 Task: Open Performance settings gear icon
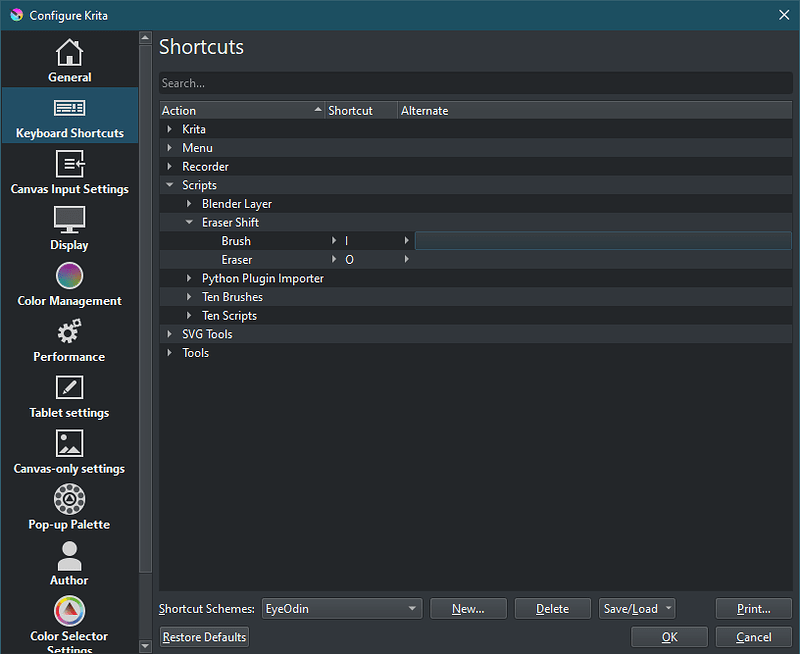pyautogui.click(x=69, y=331)
